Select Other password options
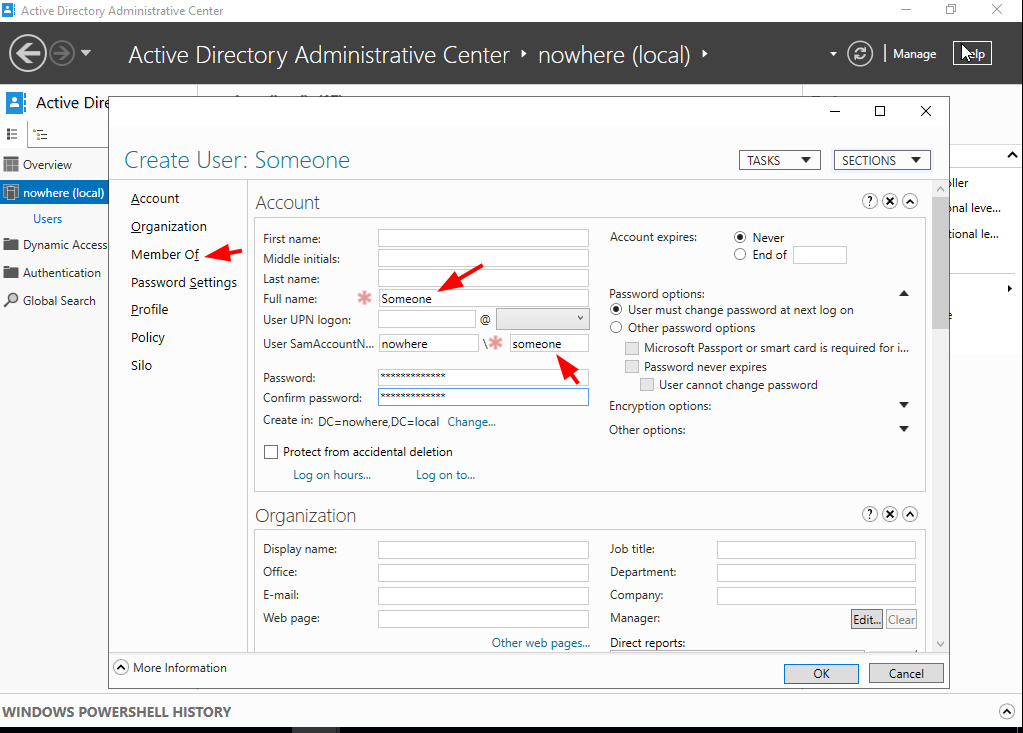 pos(616,327)
